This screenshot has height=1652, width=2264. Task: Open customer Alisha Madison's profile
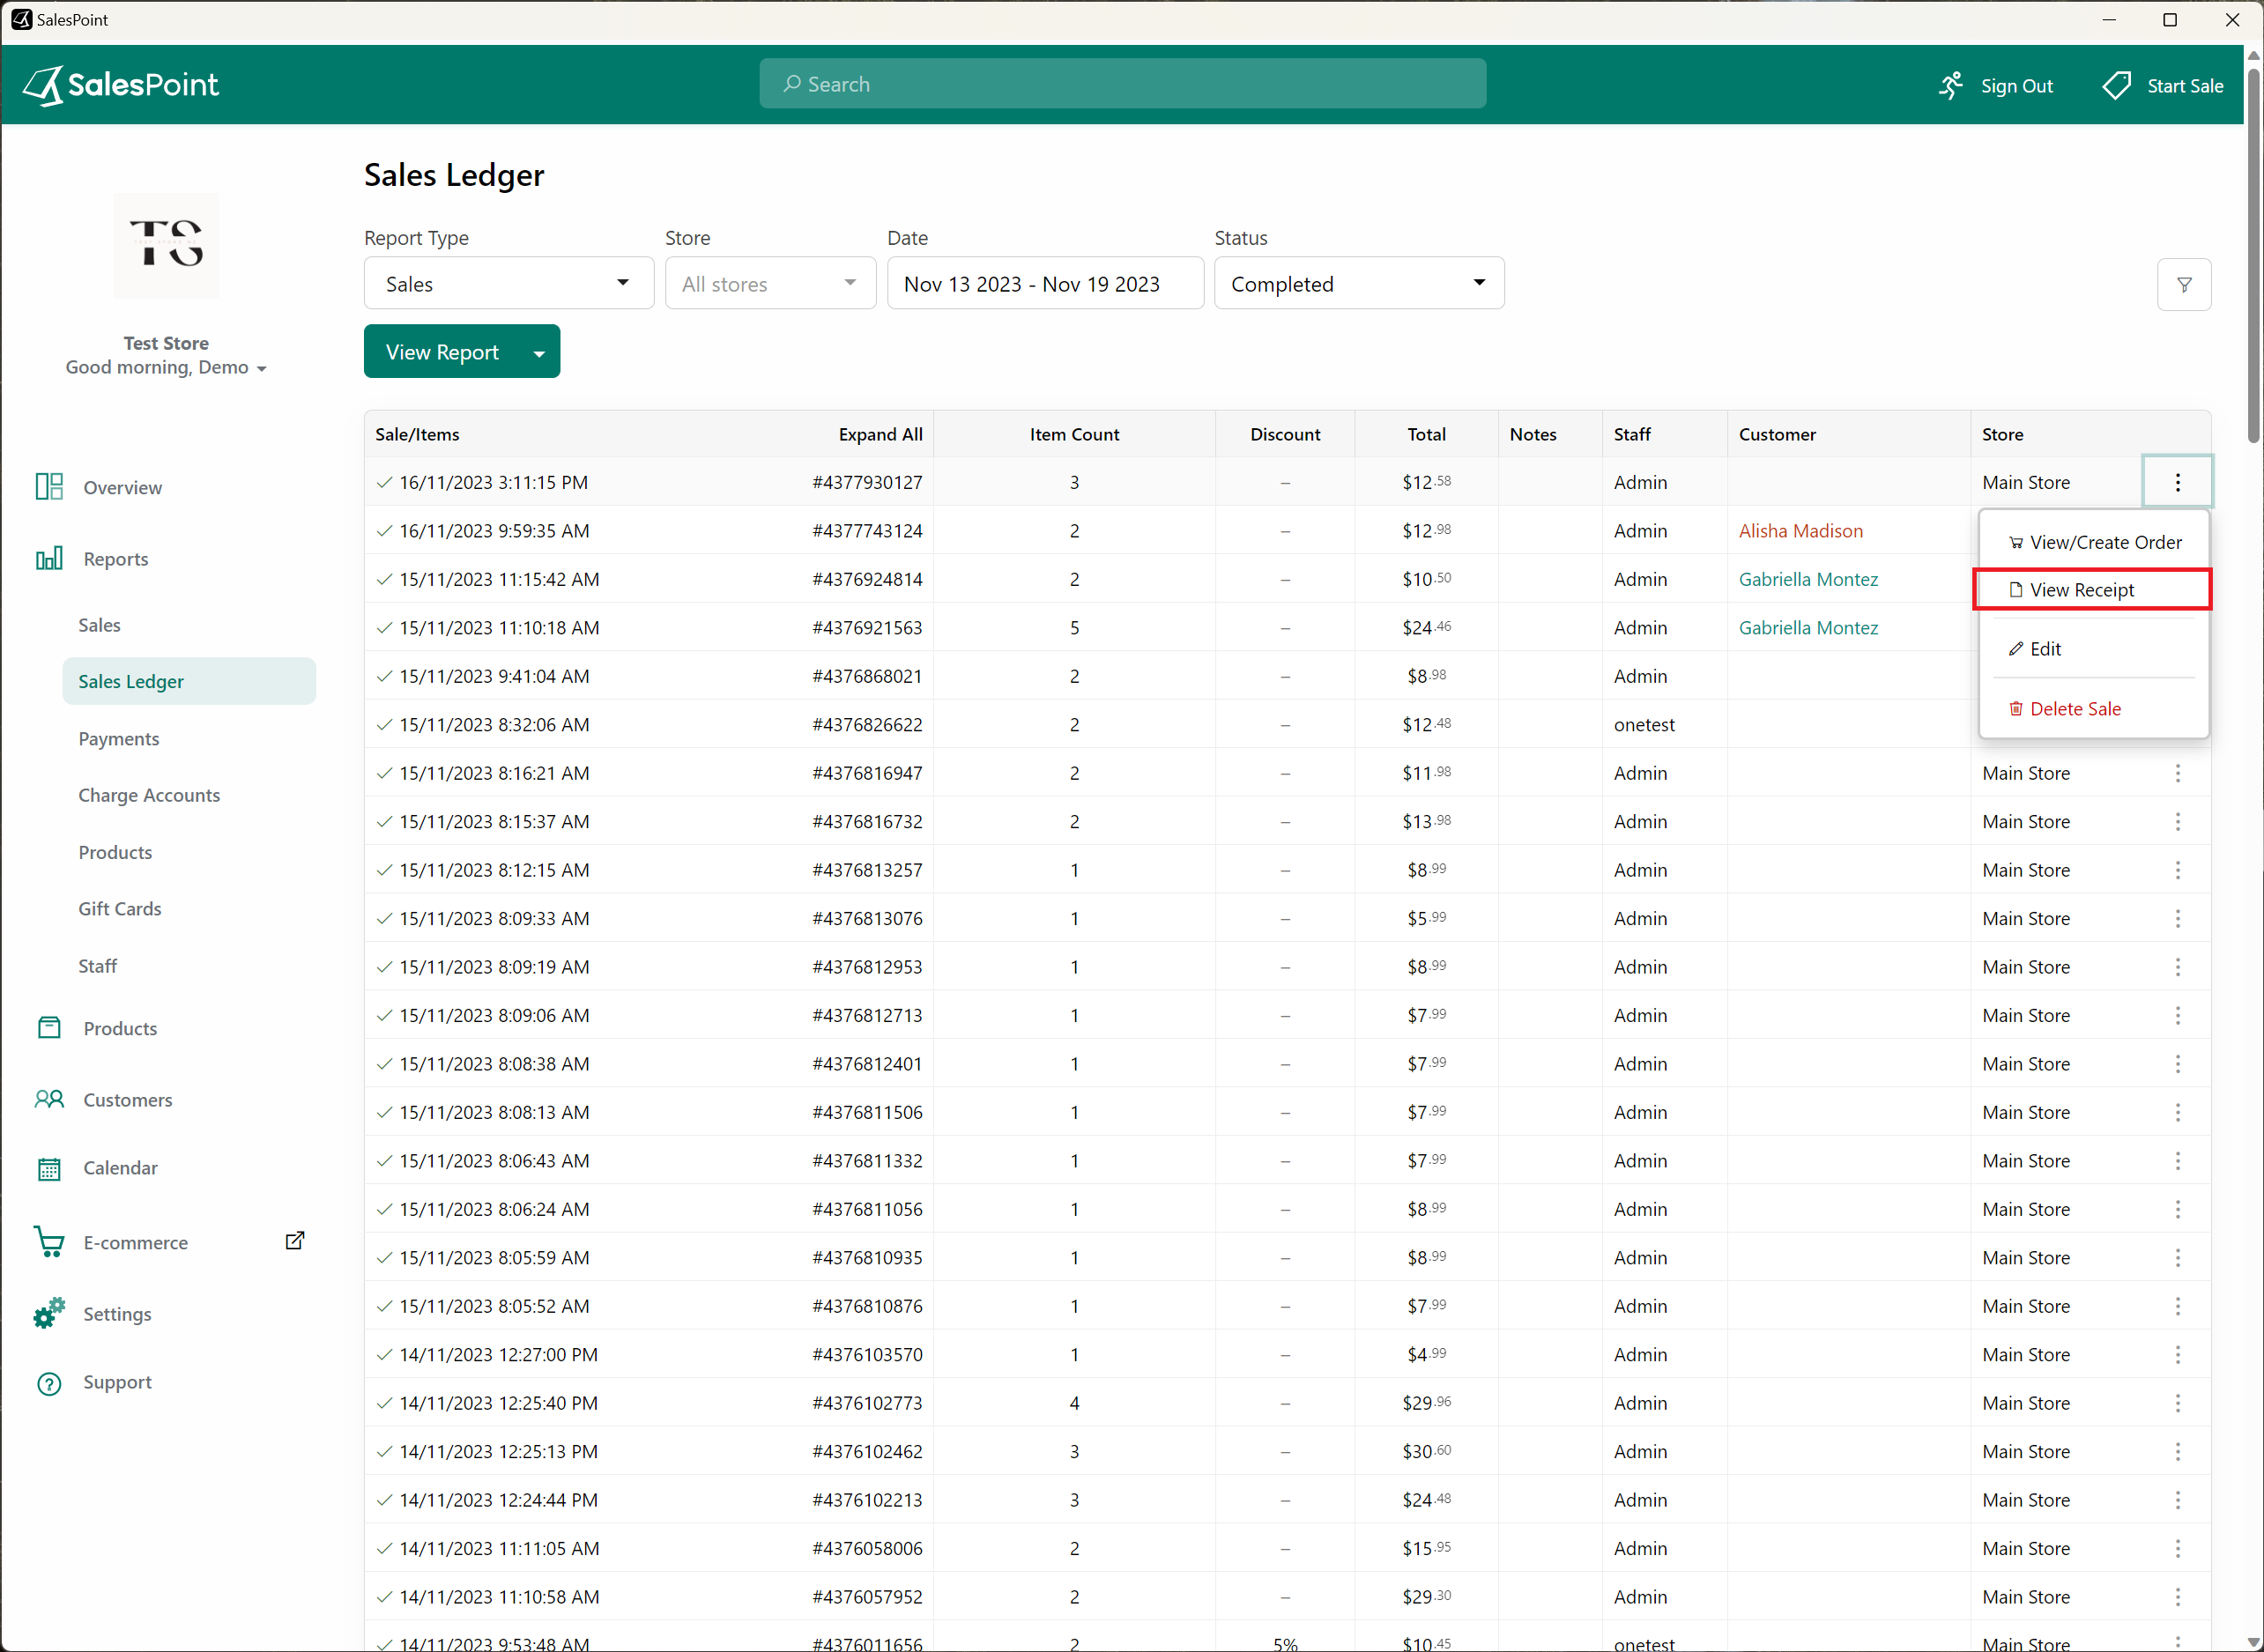coord(1800,530)
